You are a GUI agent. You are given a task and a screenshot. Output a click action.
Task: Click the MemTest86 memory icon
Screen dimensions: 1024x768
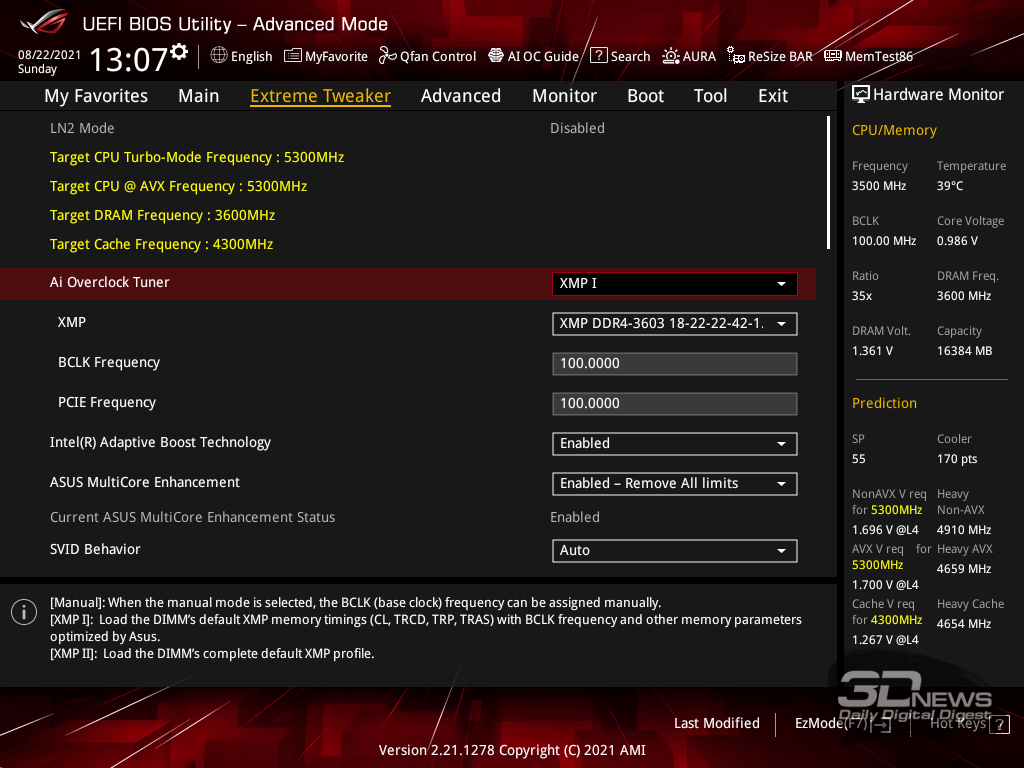point(833,56)
